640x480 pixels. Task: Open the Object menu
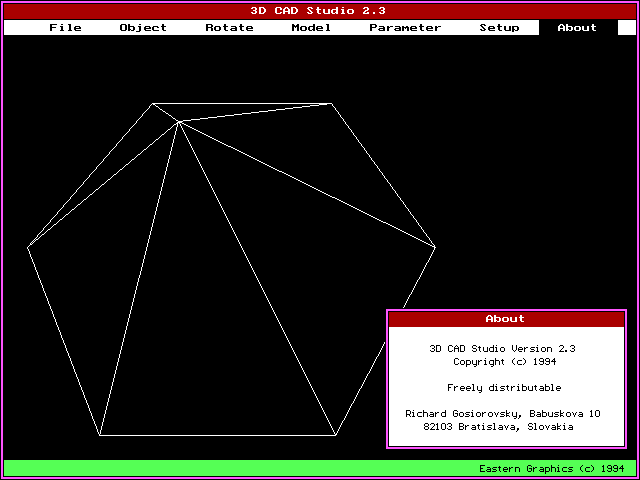coord(143,28)
